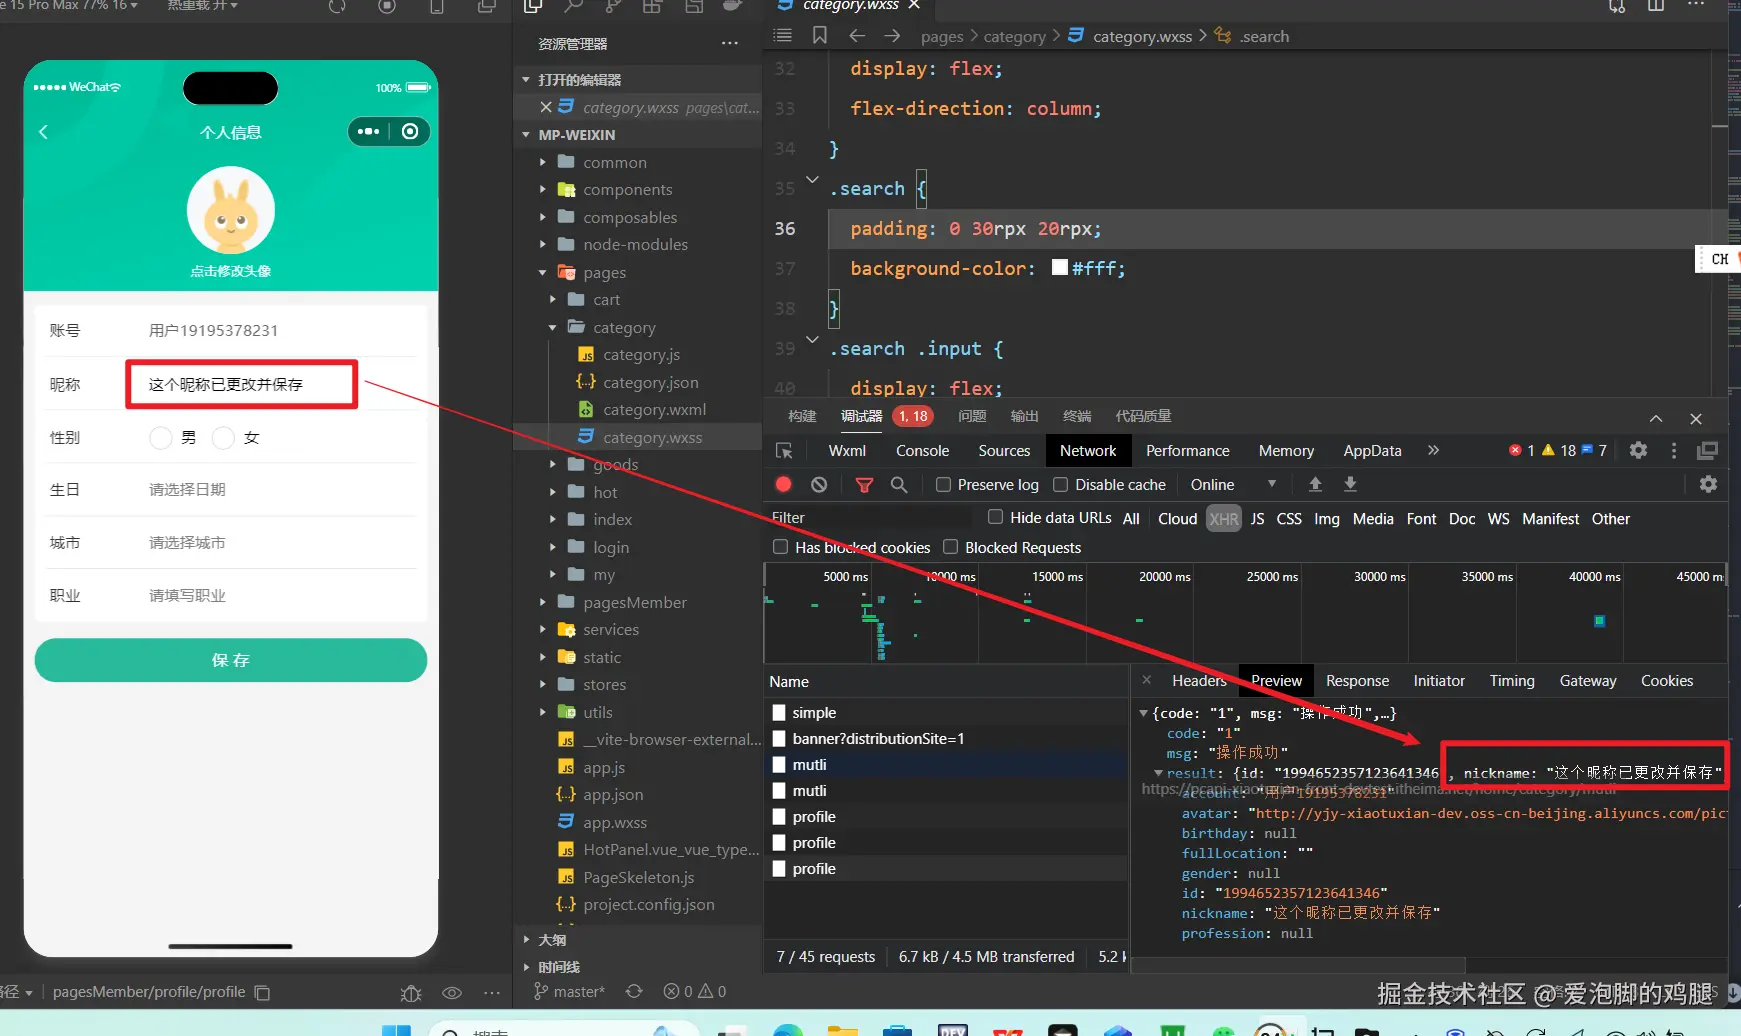Click the clear network log icon
The width and height of the screenshot is (1741, 1036).
pyautogui.click(x=819, y=485)
